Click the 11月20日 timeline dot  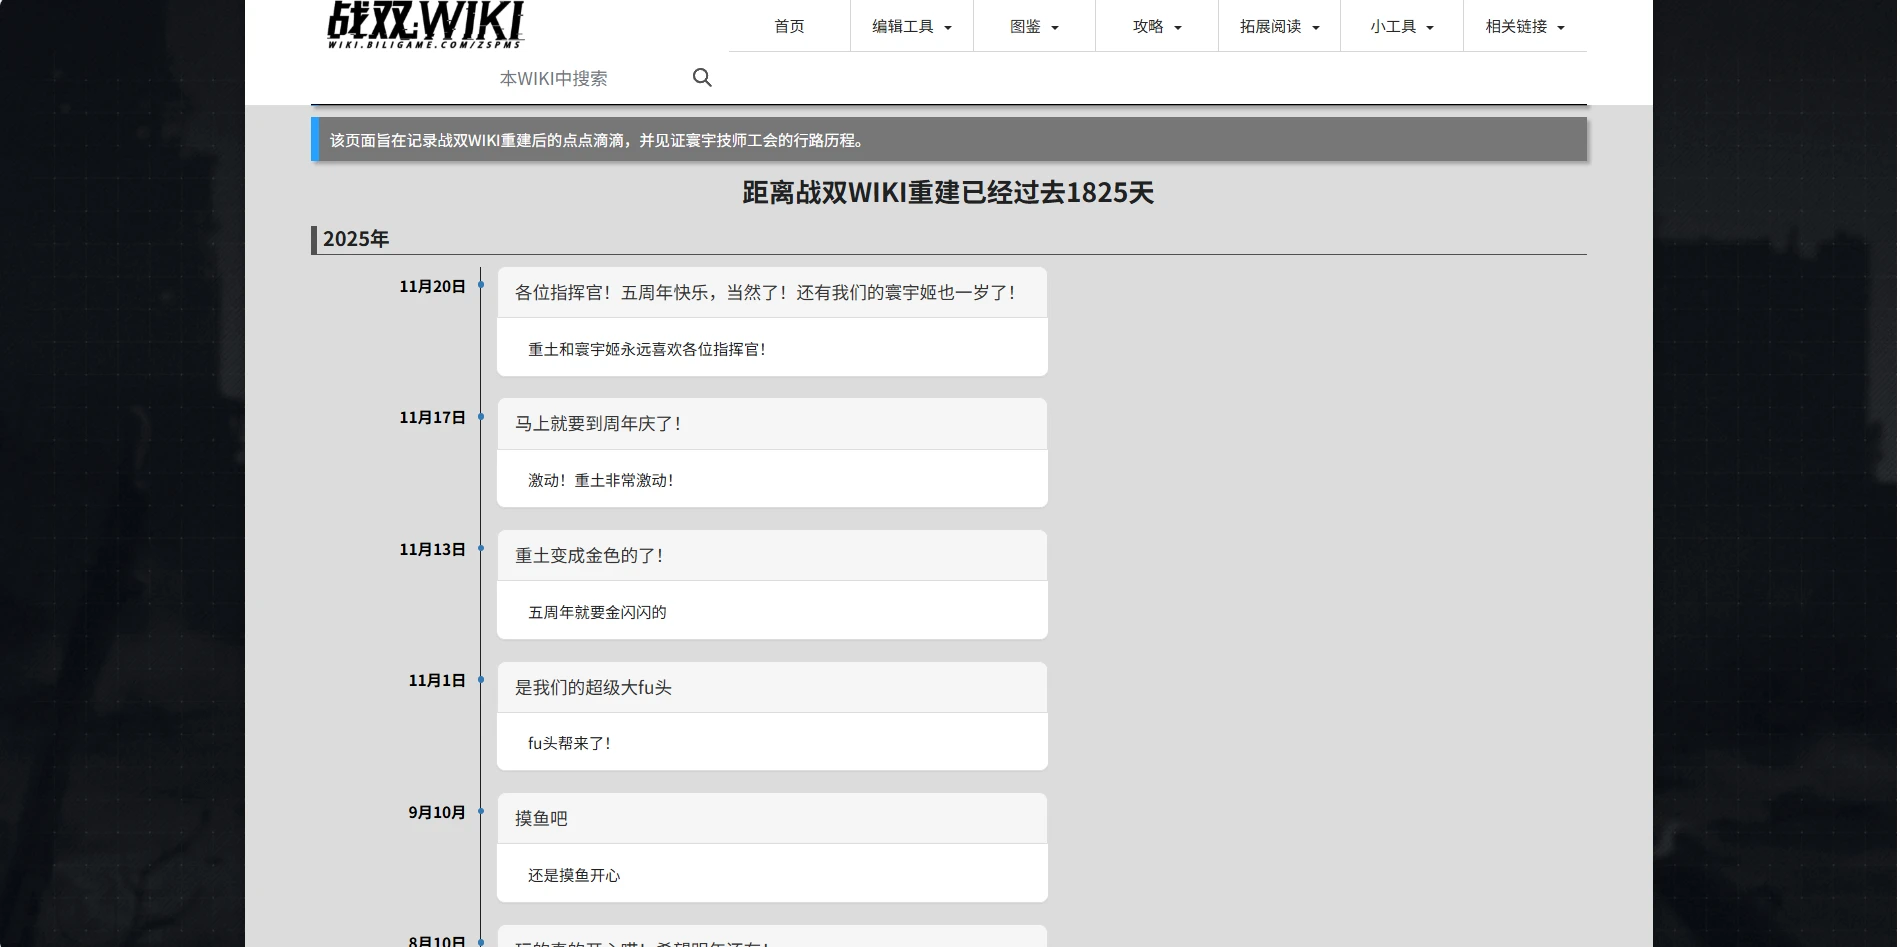click(x=481, y=285)
